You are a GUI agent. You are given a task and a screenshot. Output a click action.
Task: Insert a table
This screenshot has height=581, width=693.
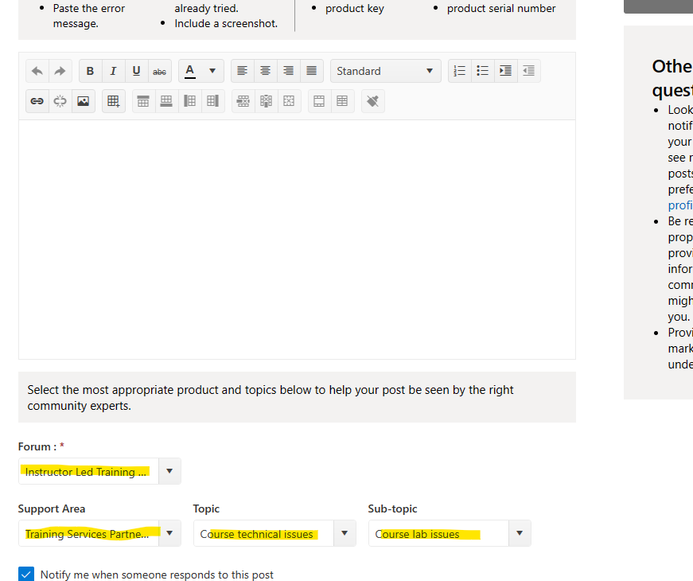click(114, 101)
